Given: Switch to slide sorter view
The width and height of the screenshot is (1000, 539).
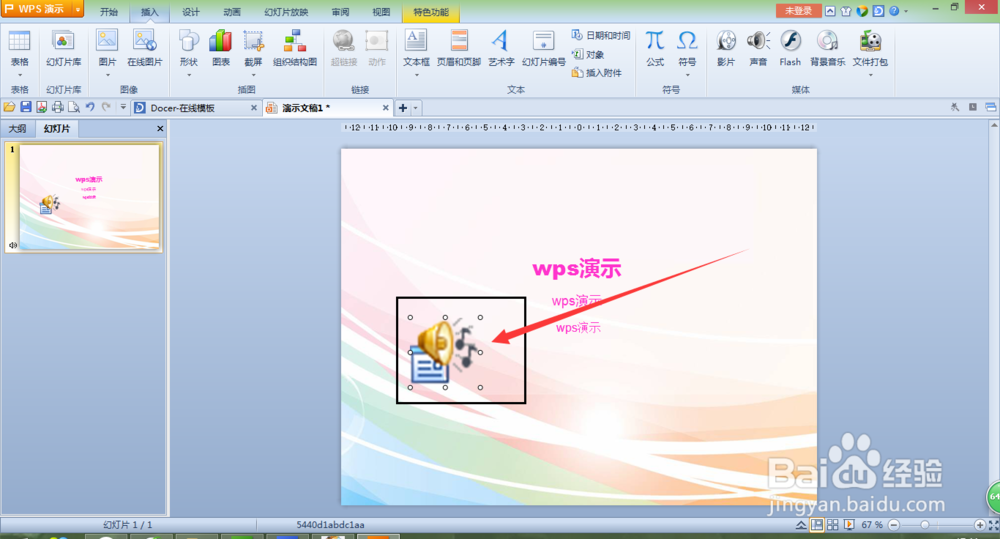Looking at the screenshot, I should point(832,524).
